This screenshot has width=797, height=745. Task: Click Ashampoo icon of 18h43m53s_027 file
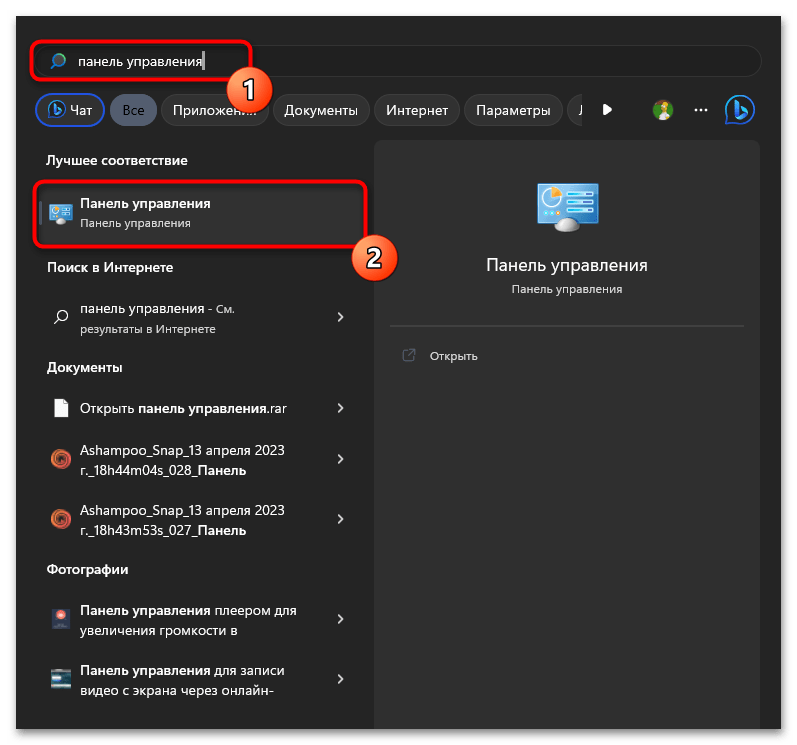[x=61, y=519]
